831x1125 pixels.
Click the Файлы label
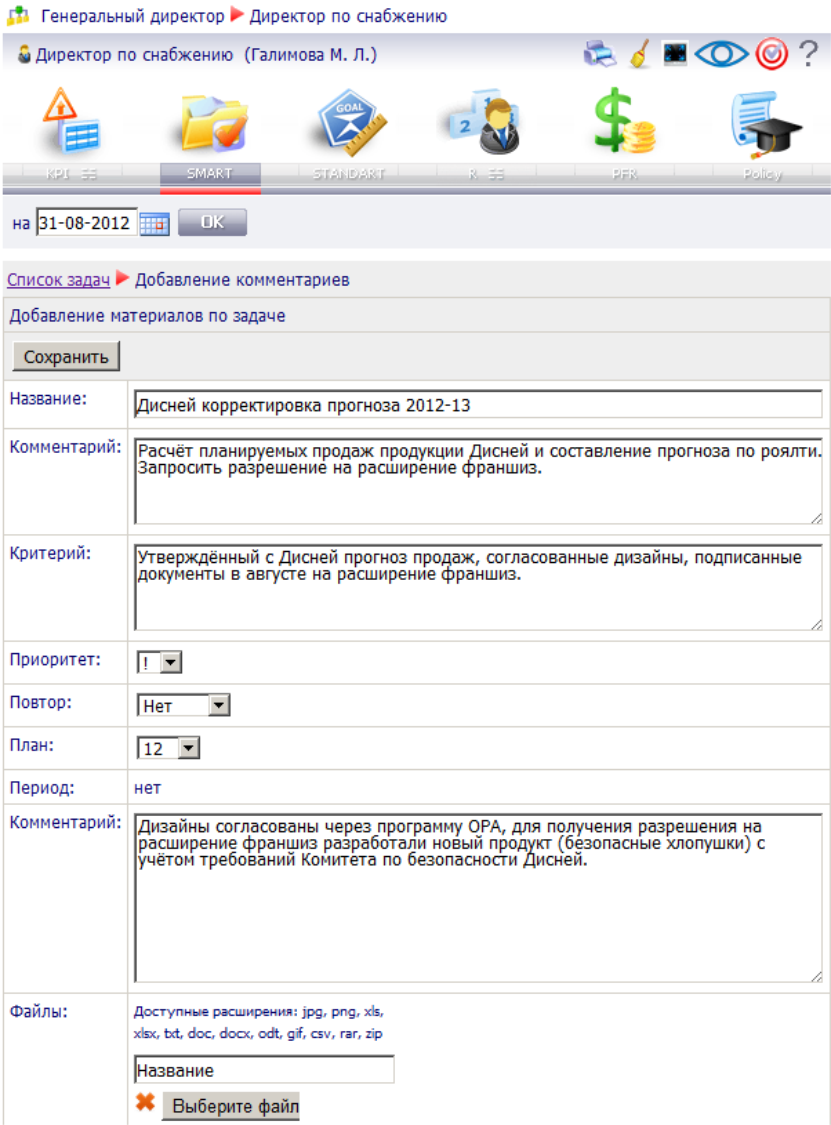tap(39, 1012)
